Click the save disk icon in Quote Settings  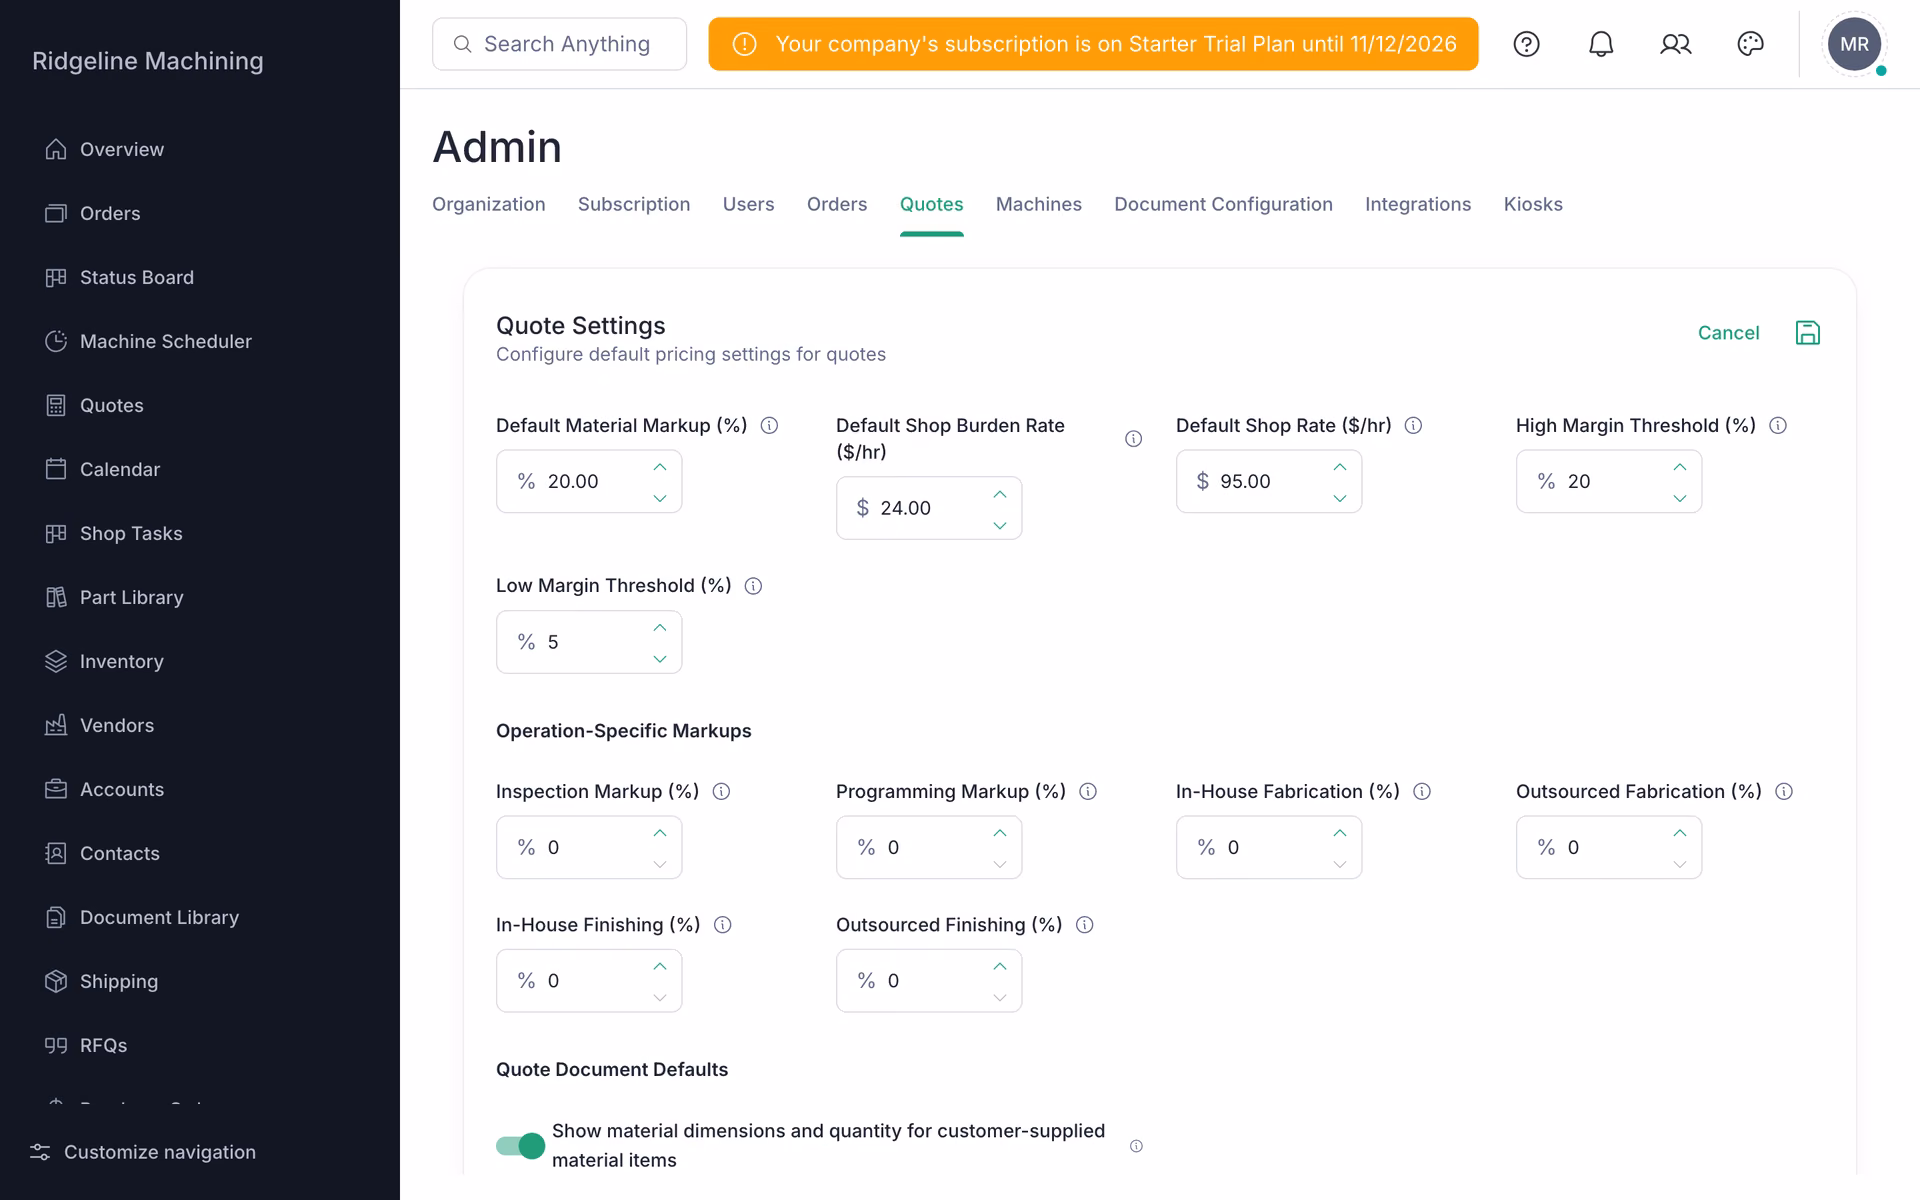click(x=1807, y=333)
